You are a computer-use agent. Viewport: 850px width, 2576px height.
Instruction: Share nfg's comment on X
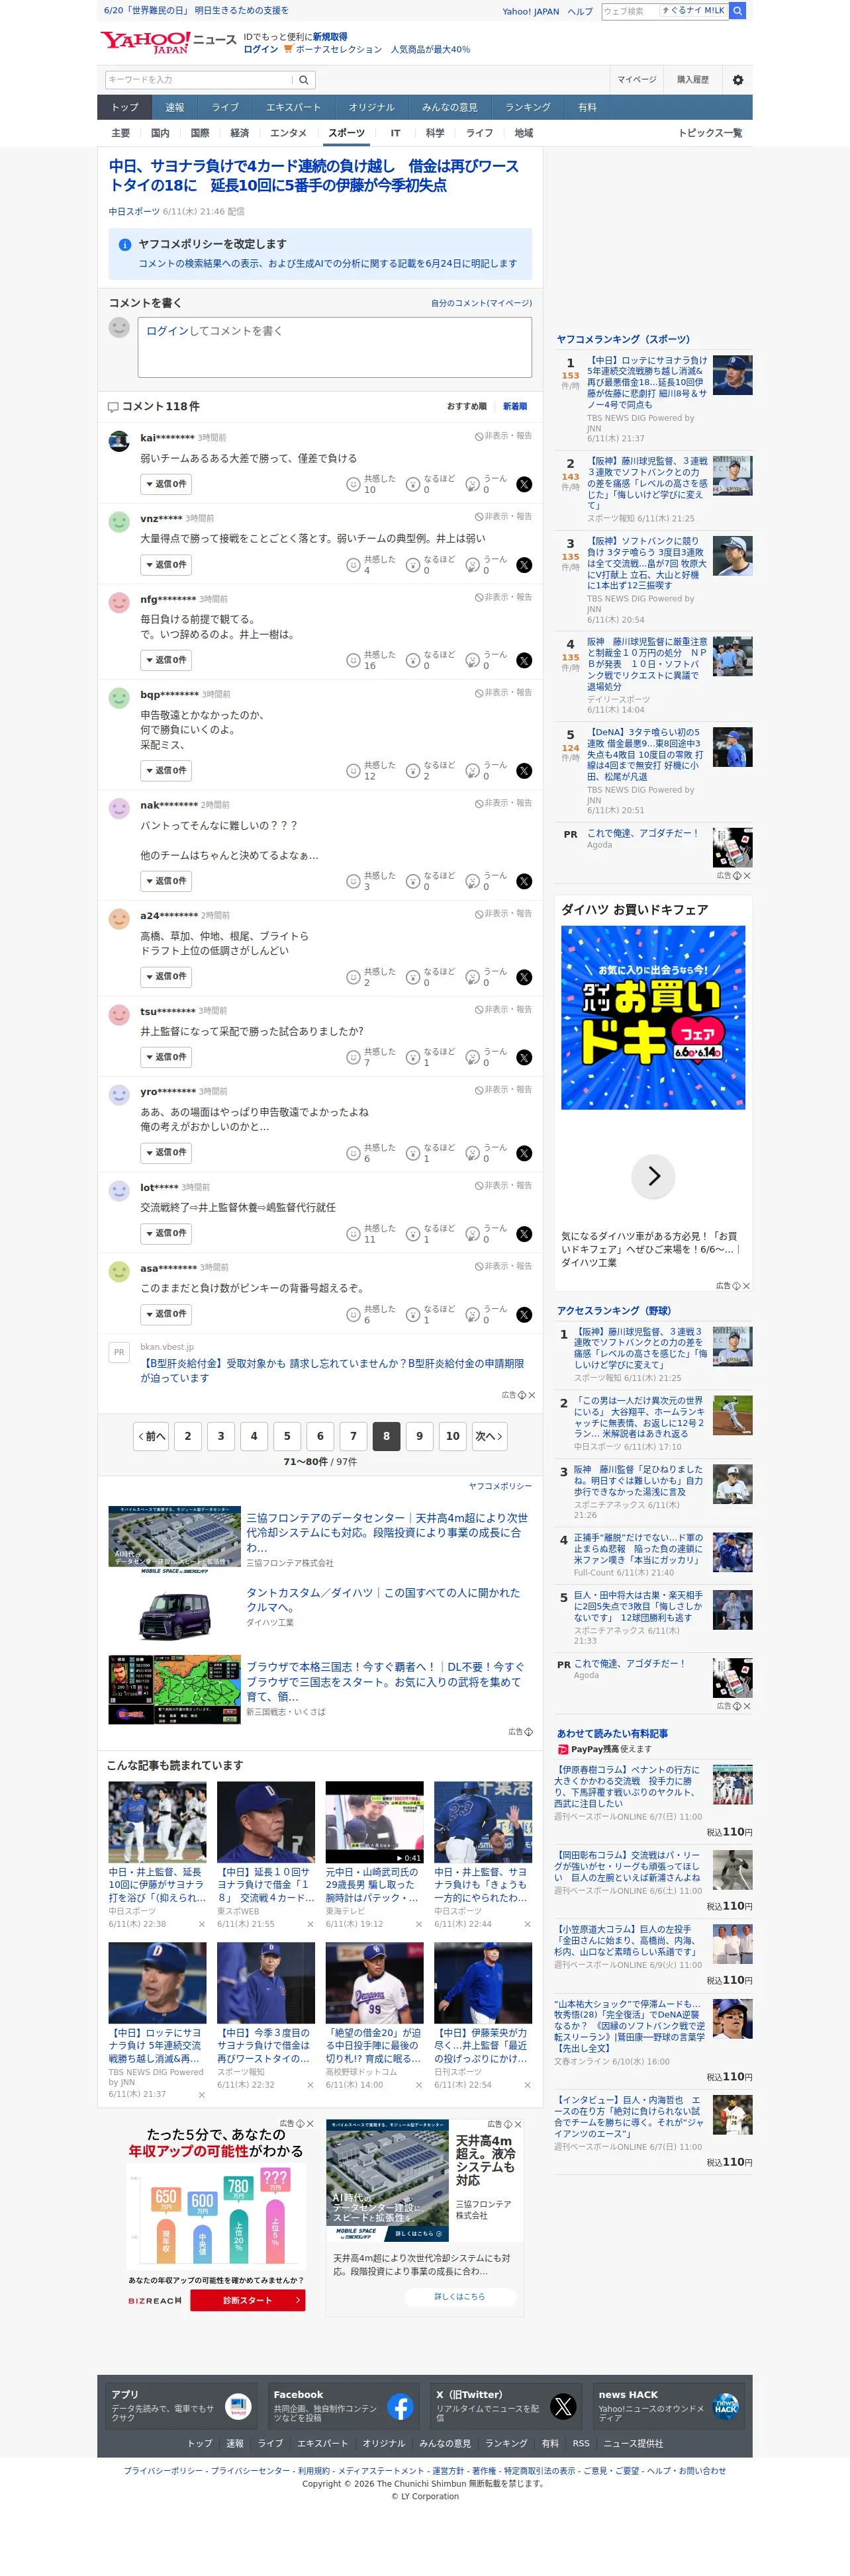(x=524, y=660)
